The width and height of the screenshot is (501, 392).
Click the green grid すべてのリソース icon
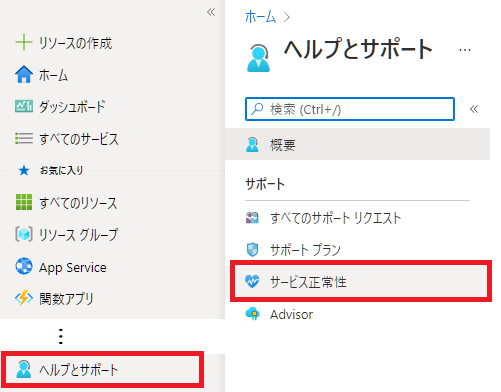point(24,202)
